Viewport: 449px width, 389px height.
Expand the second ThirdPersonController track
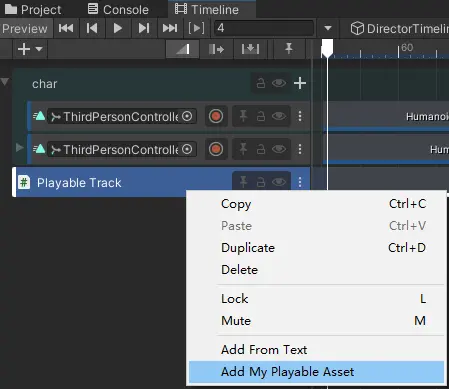coord(20,147)
